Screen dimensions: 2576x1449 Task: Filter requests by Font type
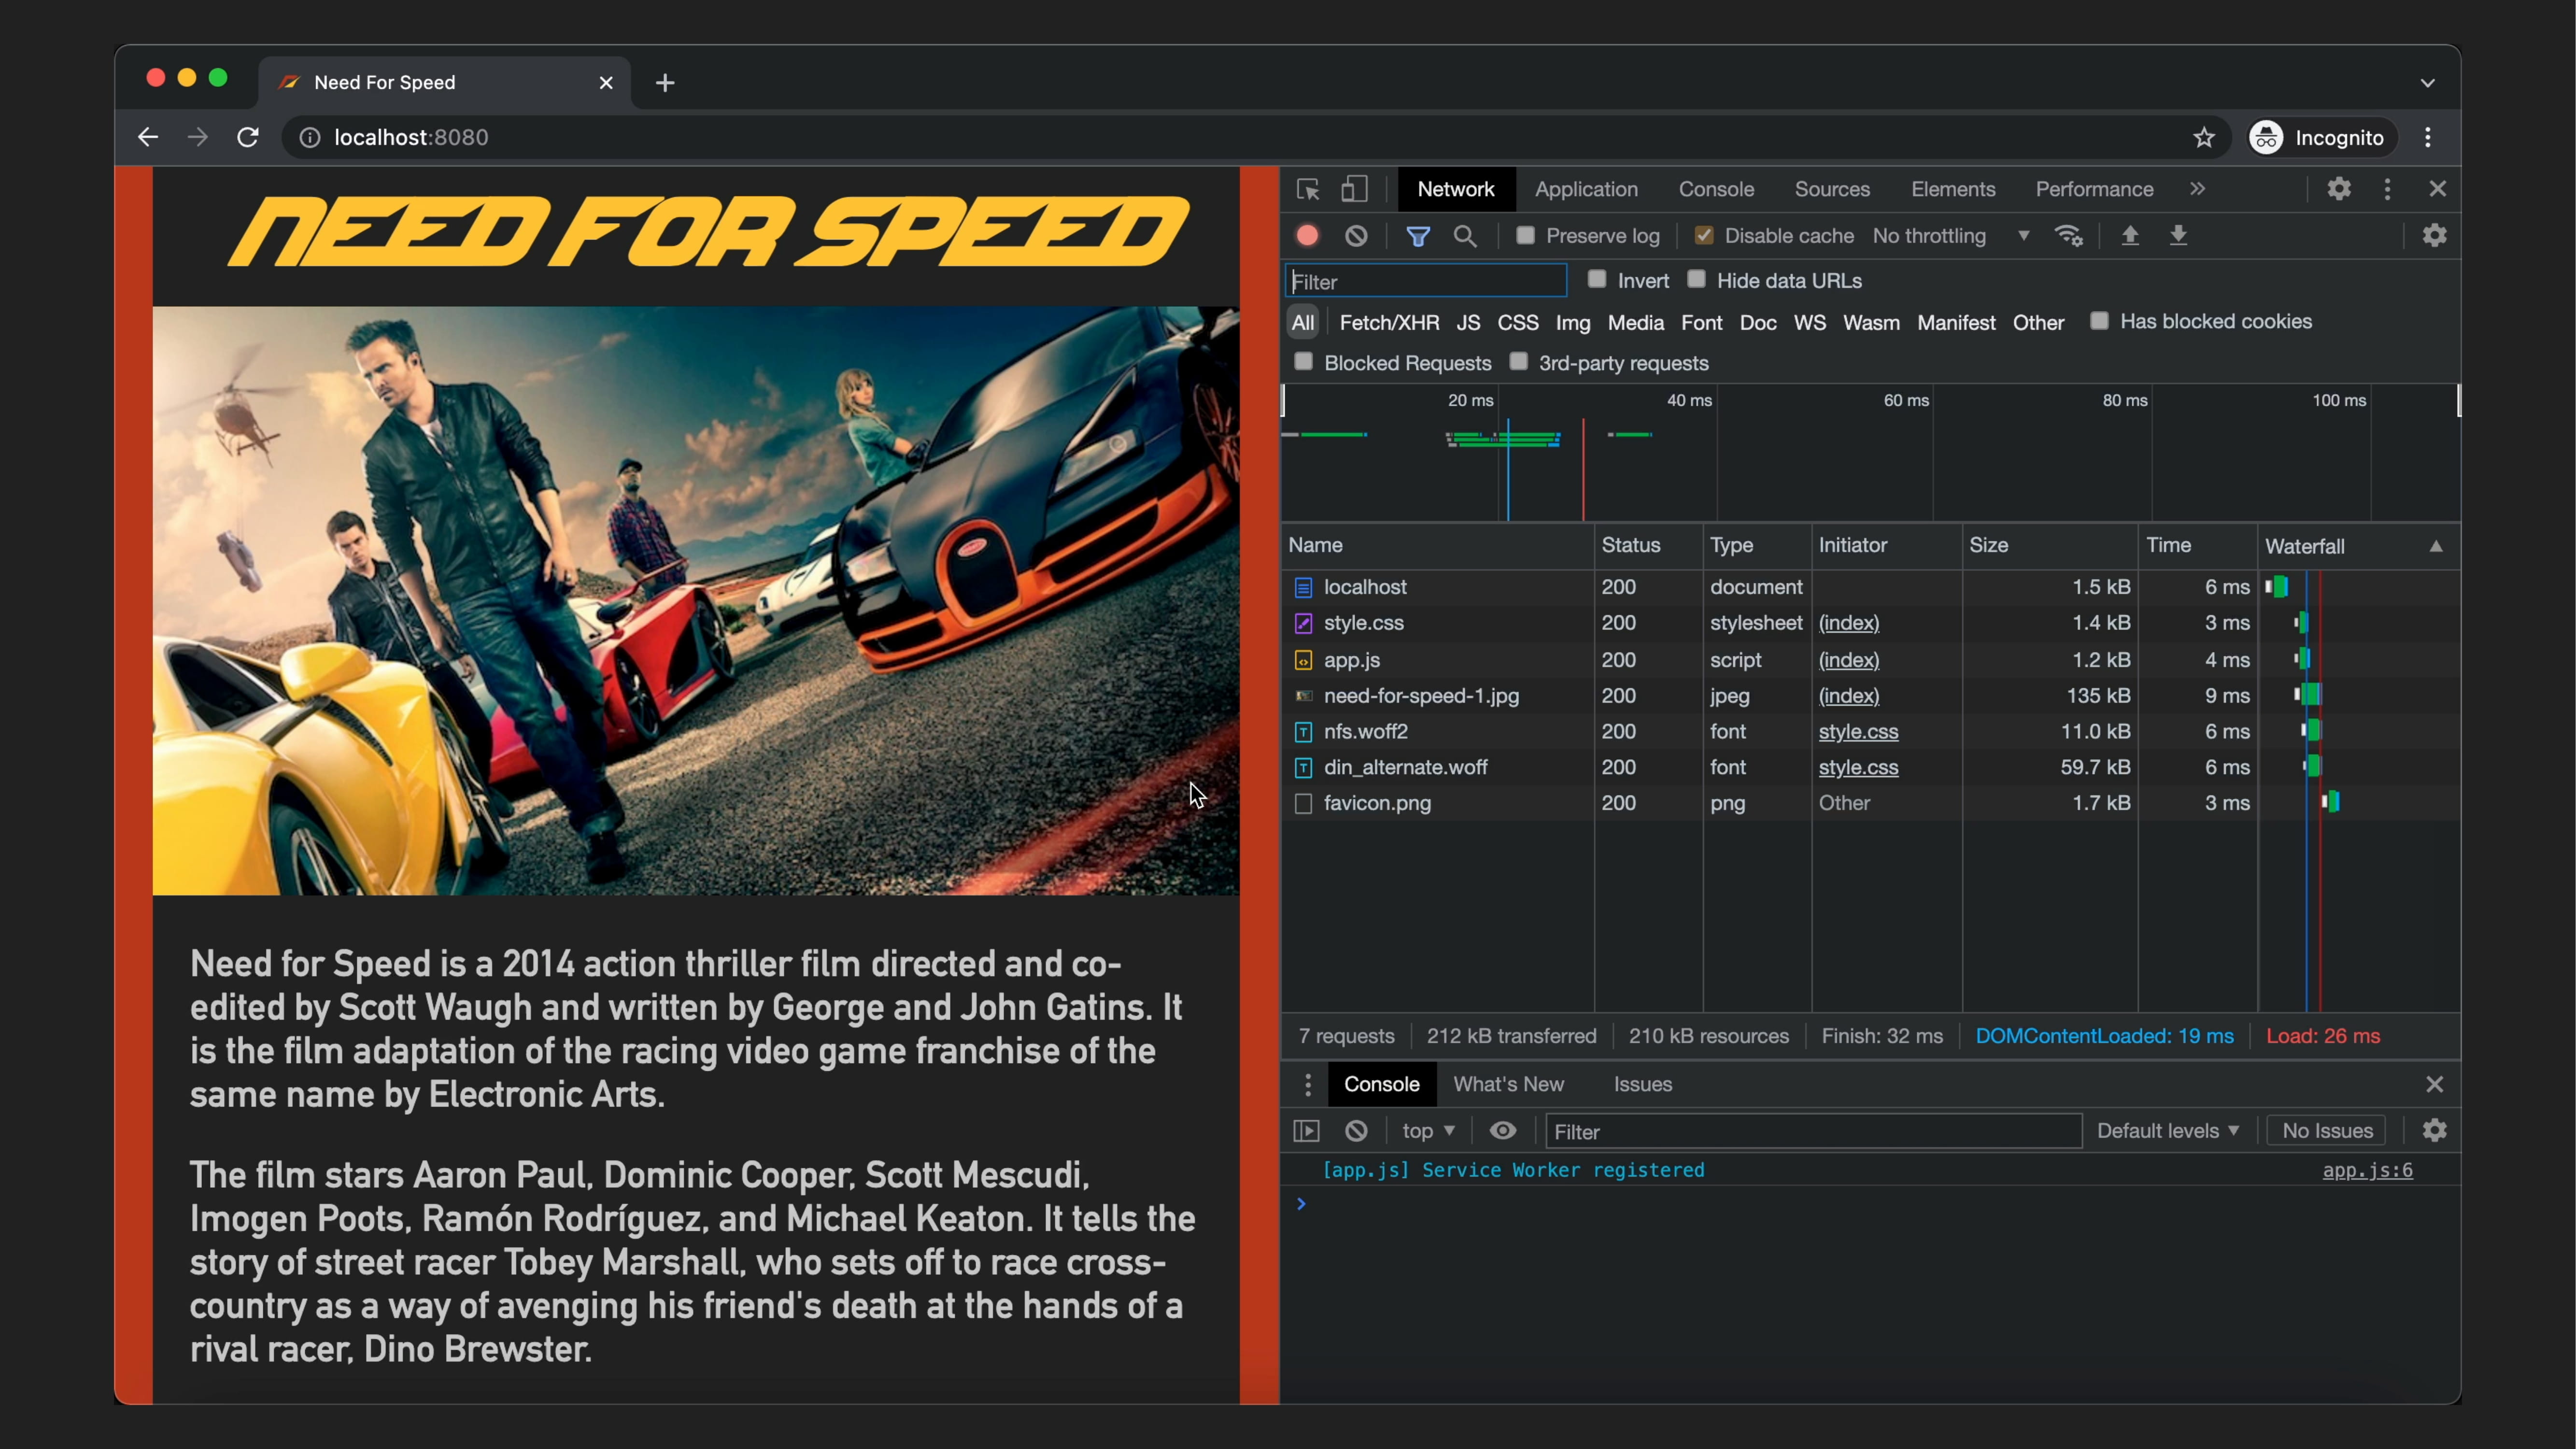point(1701,322)
